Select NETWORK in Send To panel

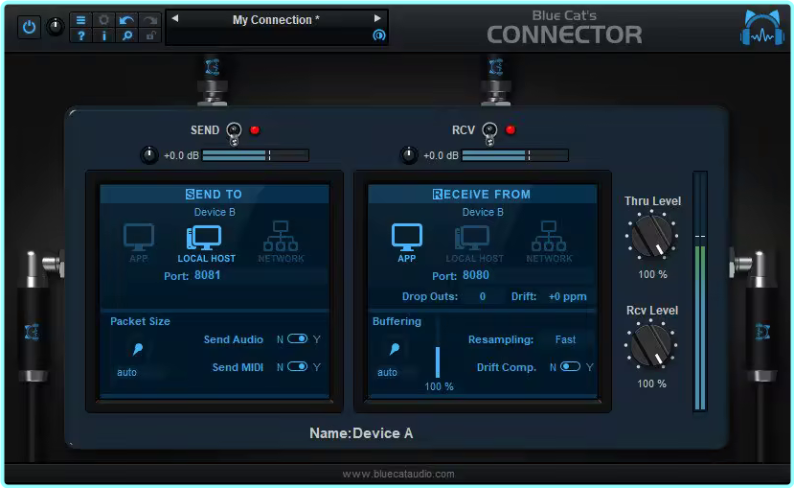[x=281, y=243]
